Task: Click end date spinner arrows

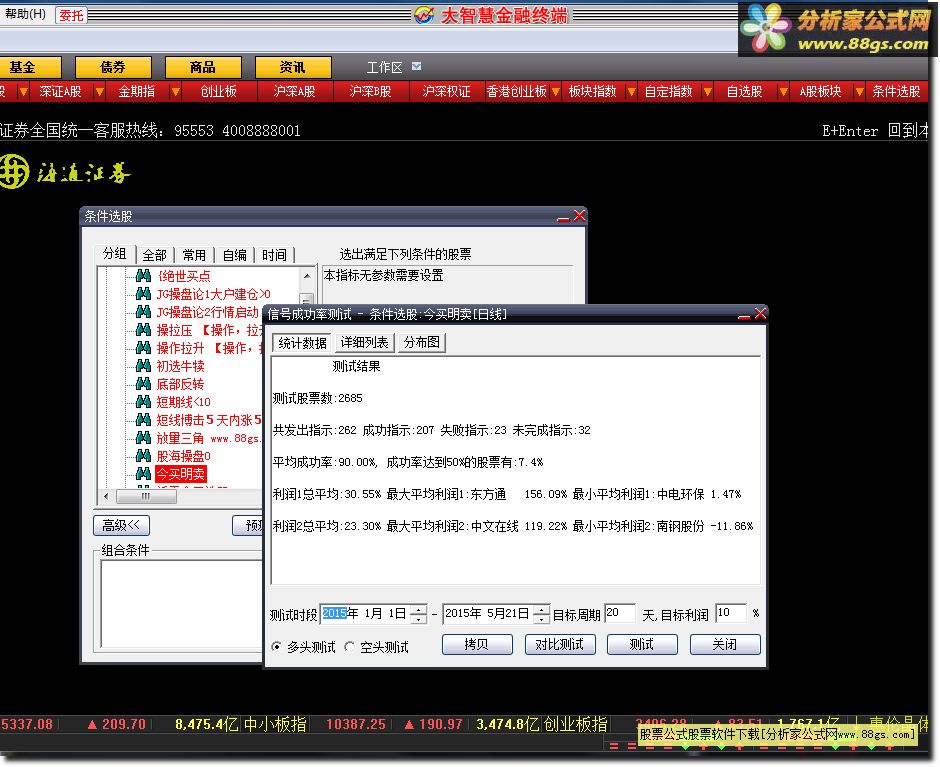Action: (541, 613)
